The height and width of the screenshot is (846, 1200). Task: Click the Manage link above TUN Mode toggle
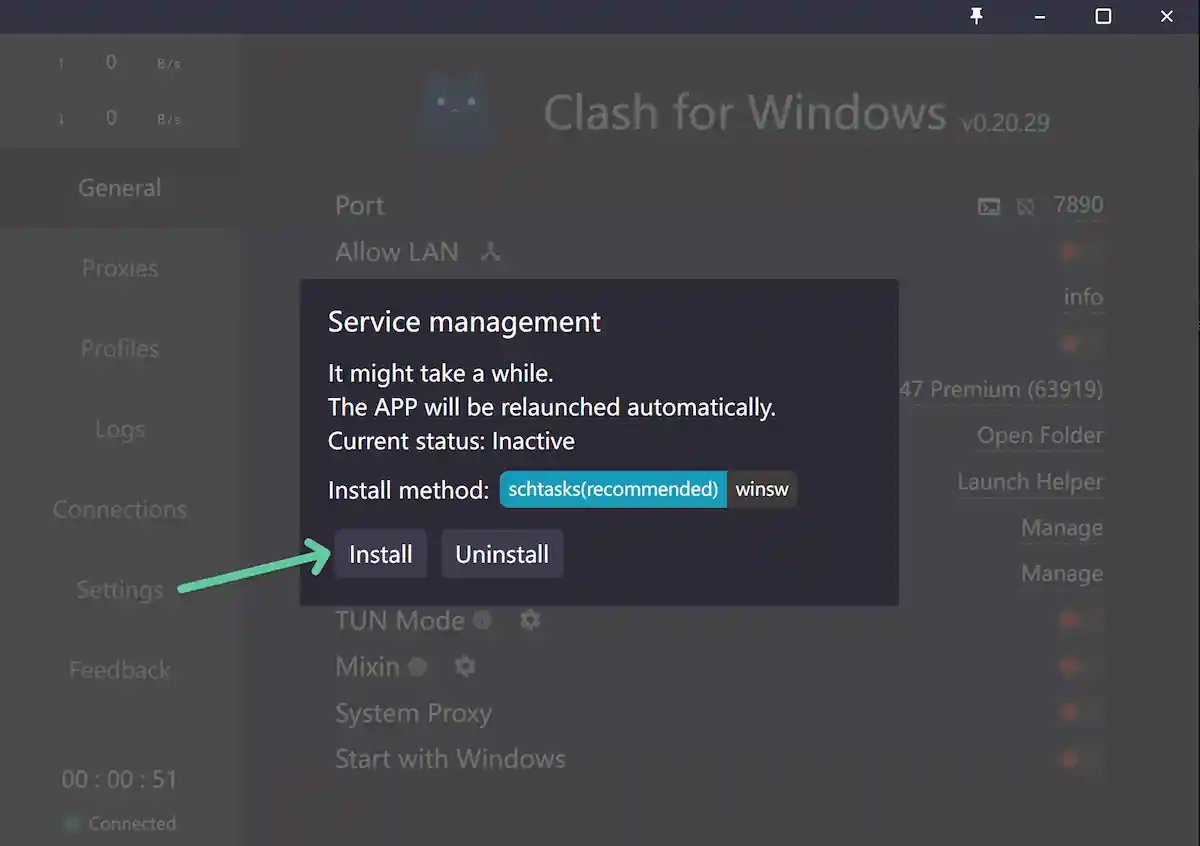[1062, 574]
